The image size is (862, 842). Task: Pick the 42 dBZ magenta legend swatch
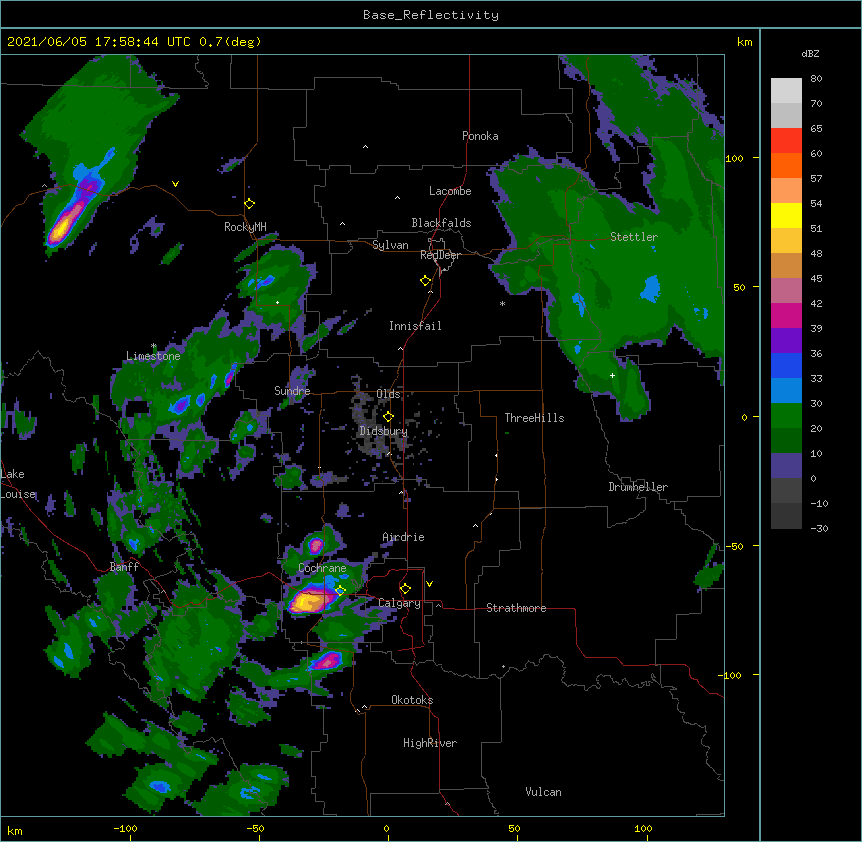(786, 315)
